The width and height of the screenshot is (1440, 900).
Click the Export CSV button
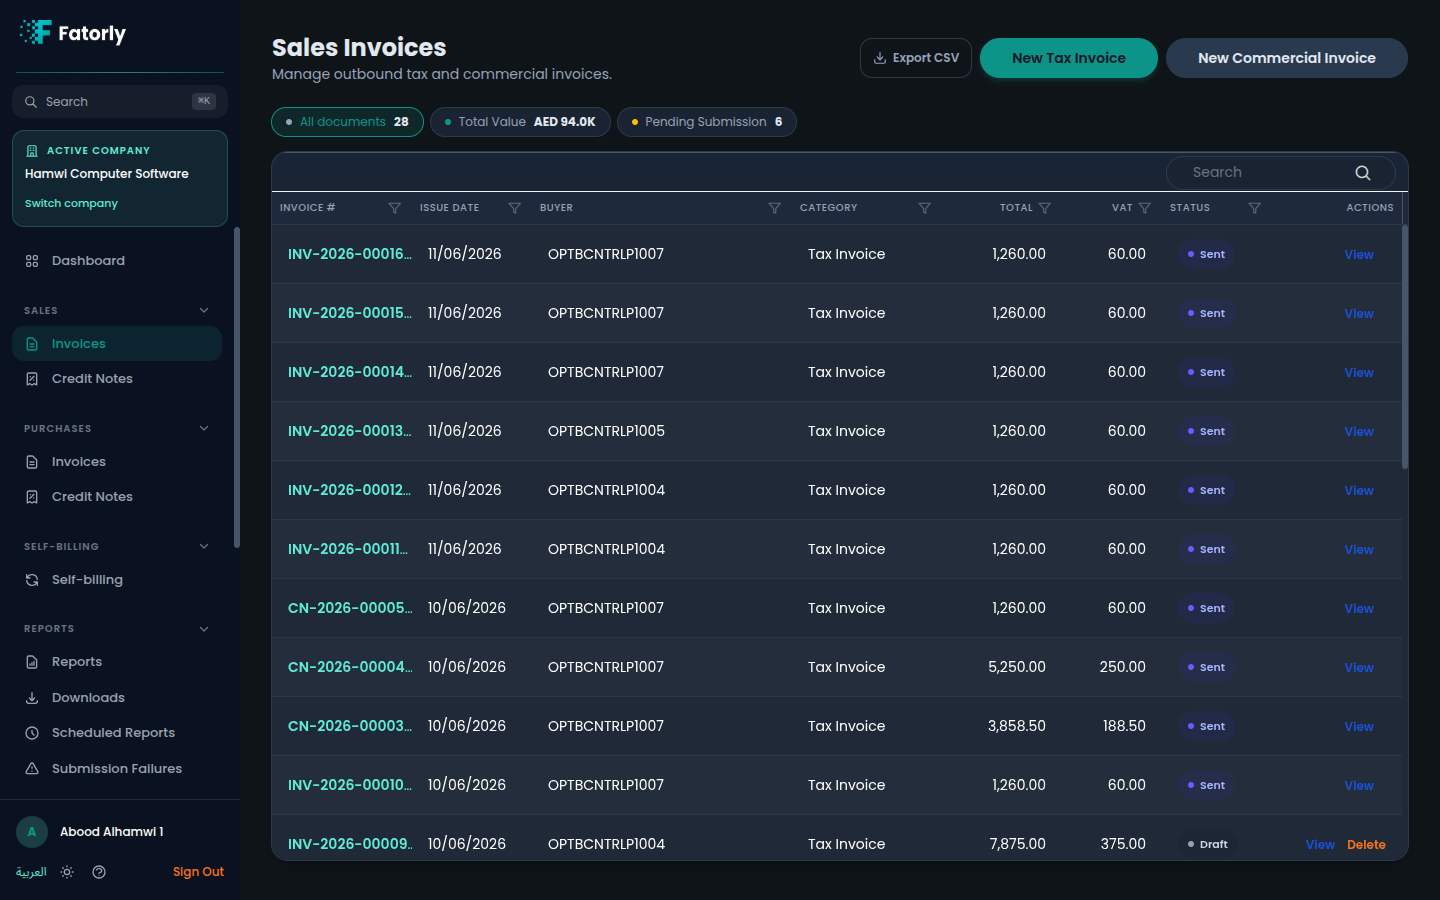[916, 58]
